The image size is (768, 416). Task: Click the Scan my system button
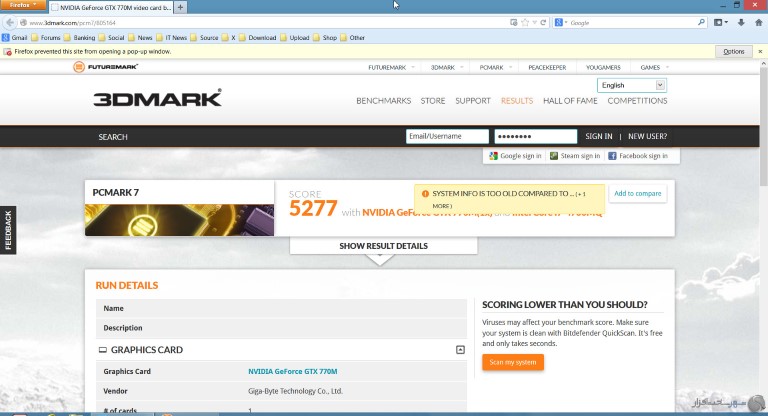[x=513, y=362]
